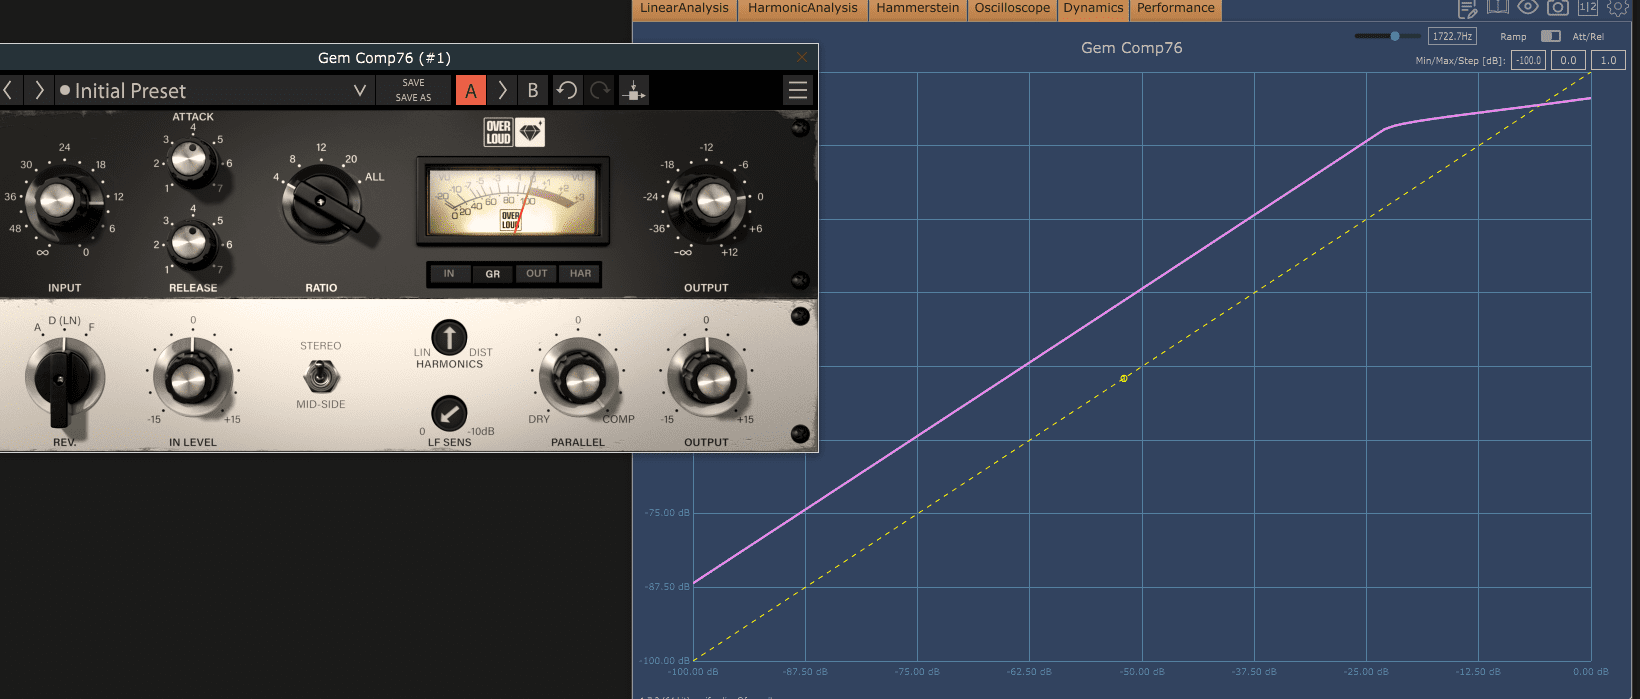
Task: Click the RELEASE knob
Action: (x=192, y=242)
